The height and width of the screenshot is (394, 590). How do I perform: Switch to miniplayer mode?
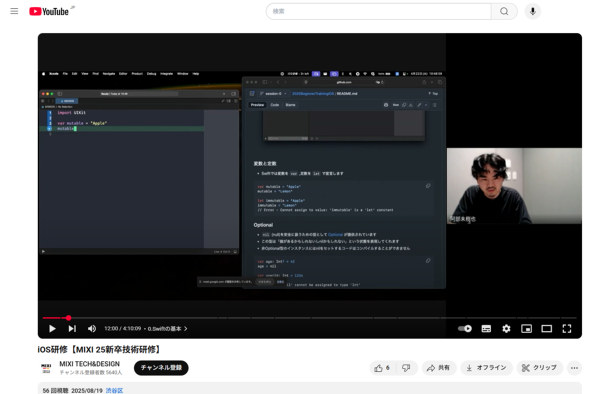[526, 329]
